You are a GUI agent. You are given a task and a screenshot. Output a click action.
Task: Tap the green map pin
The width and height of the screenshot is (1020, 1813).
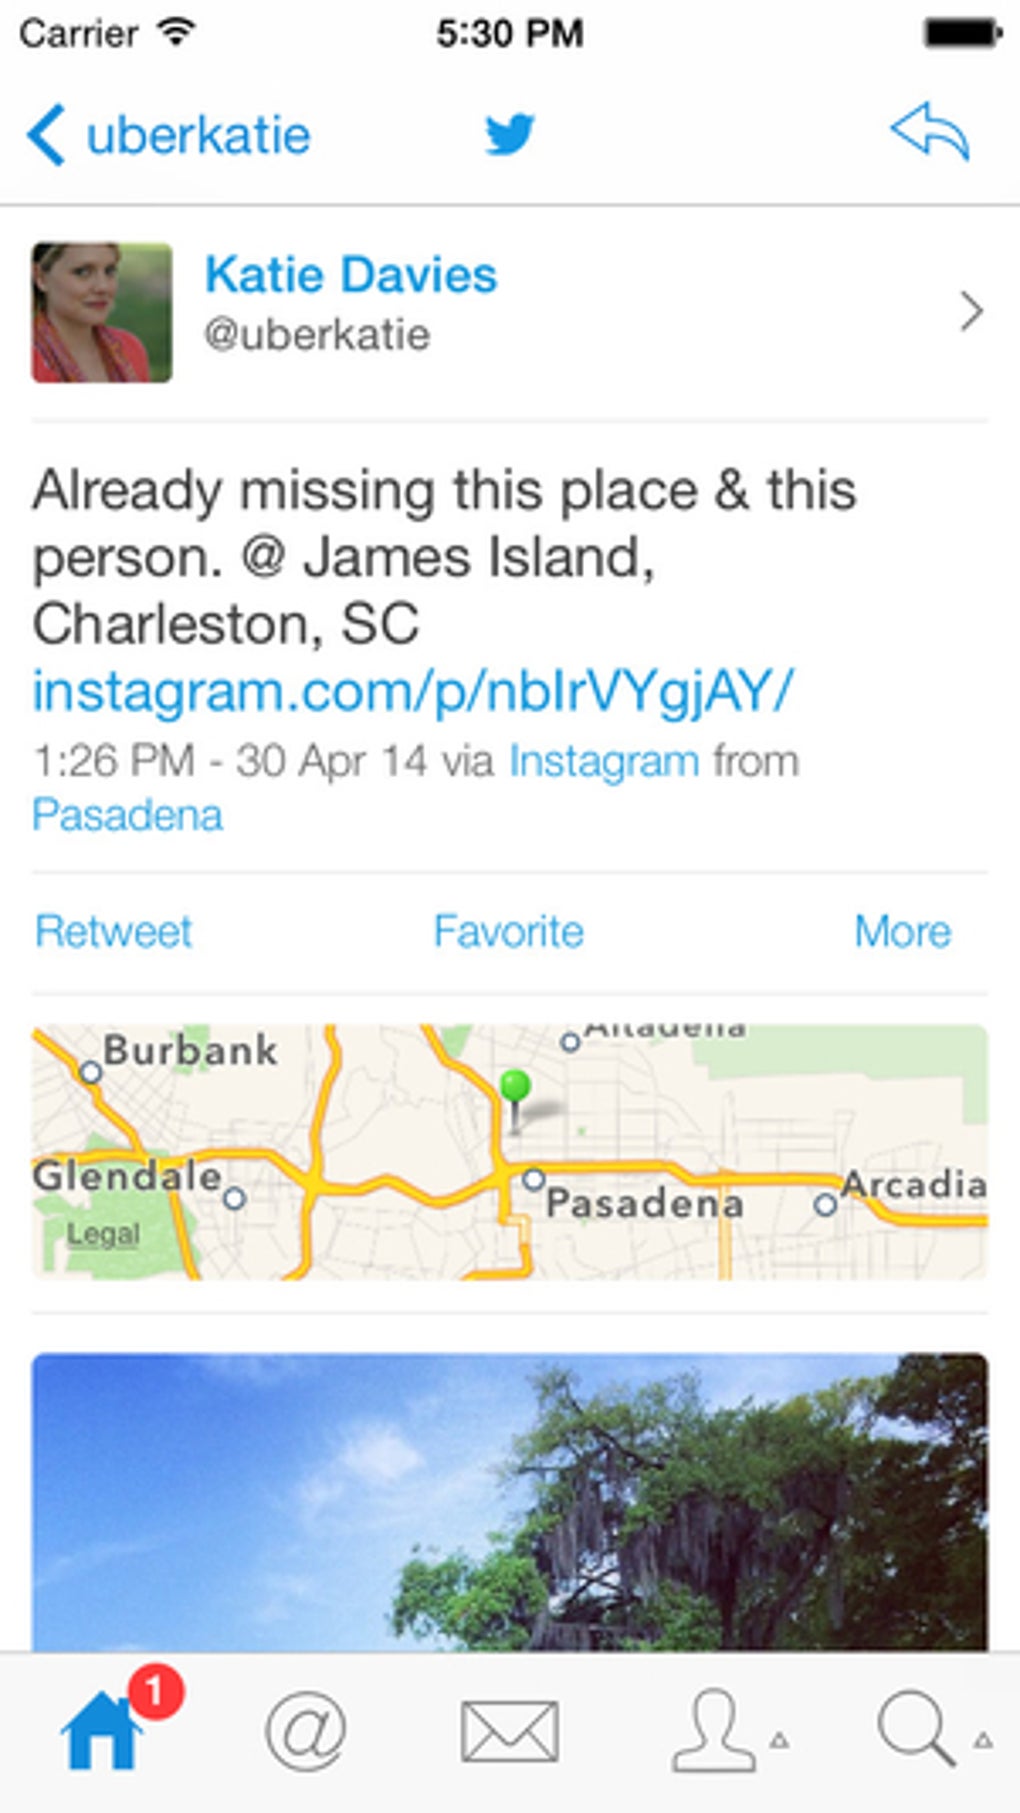click(515, 1088)
